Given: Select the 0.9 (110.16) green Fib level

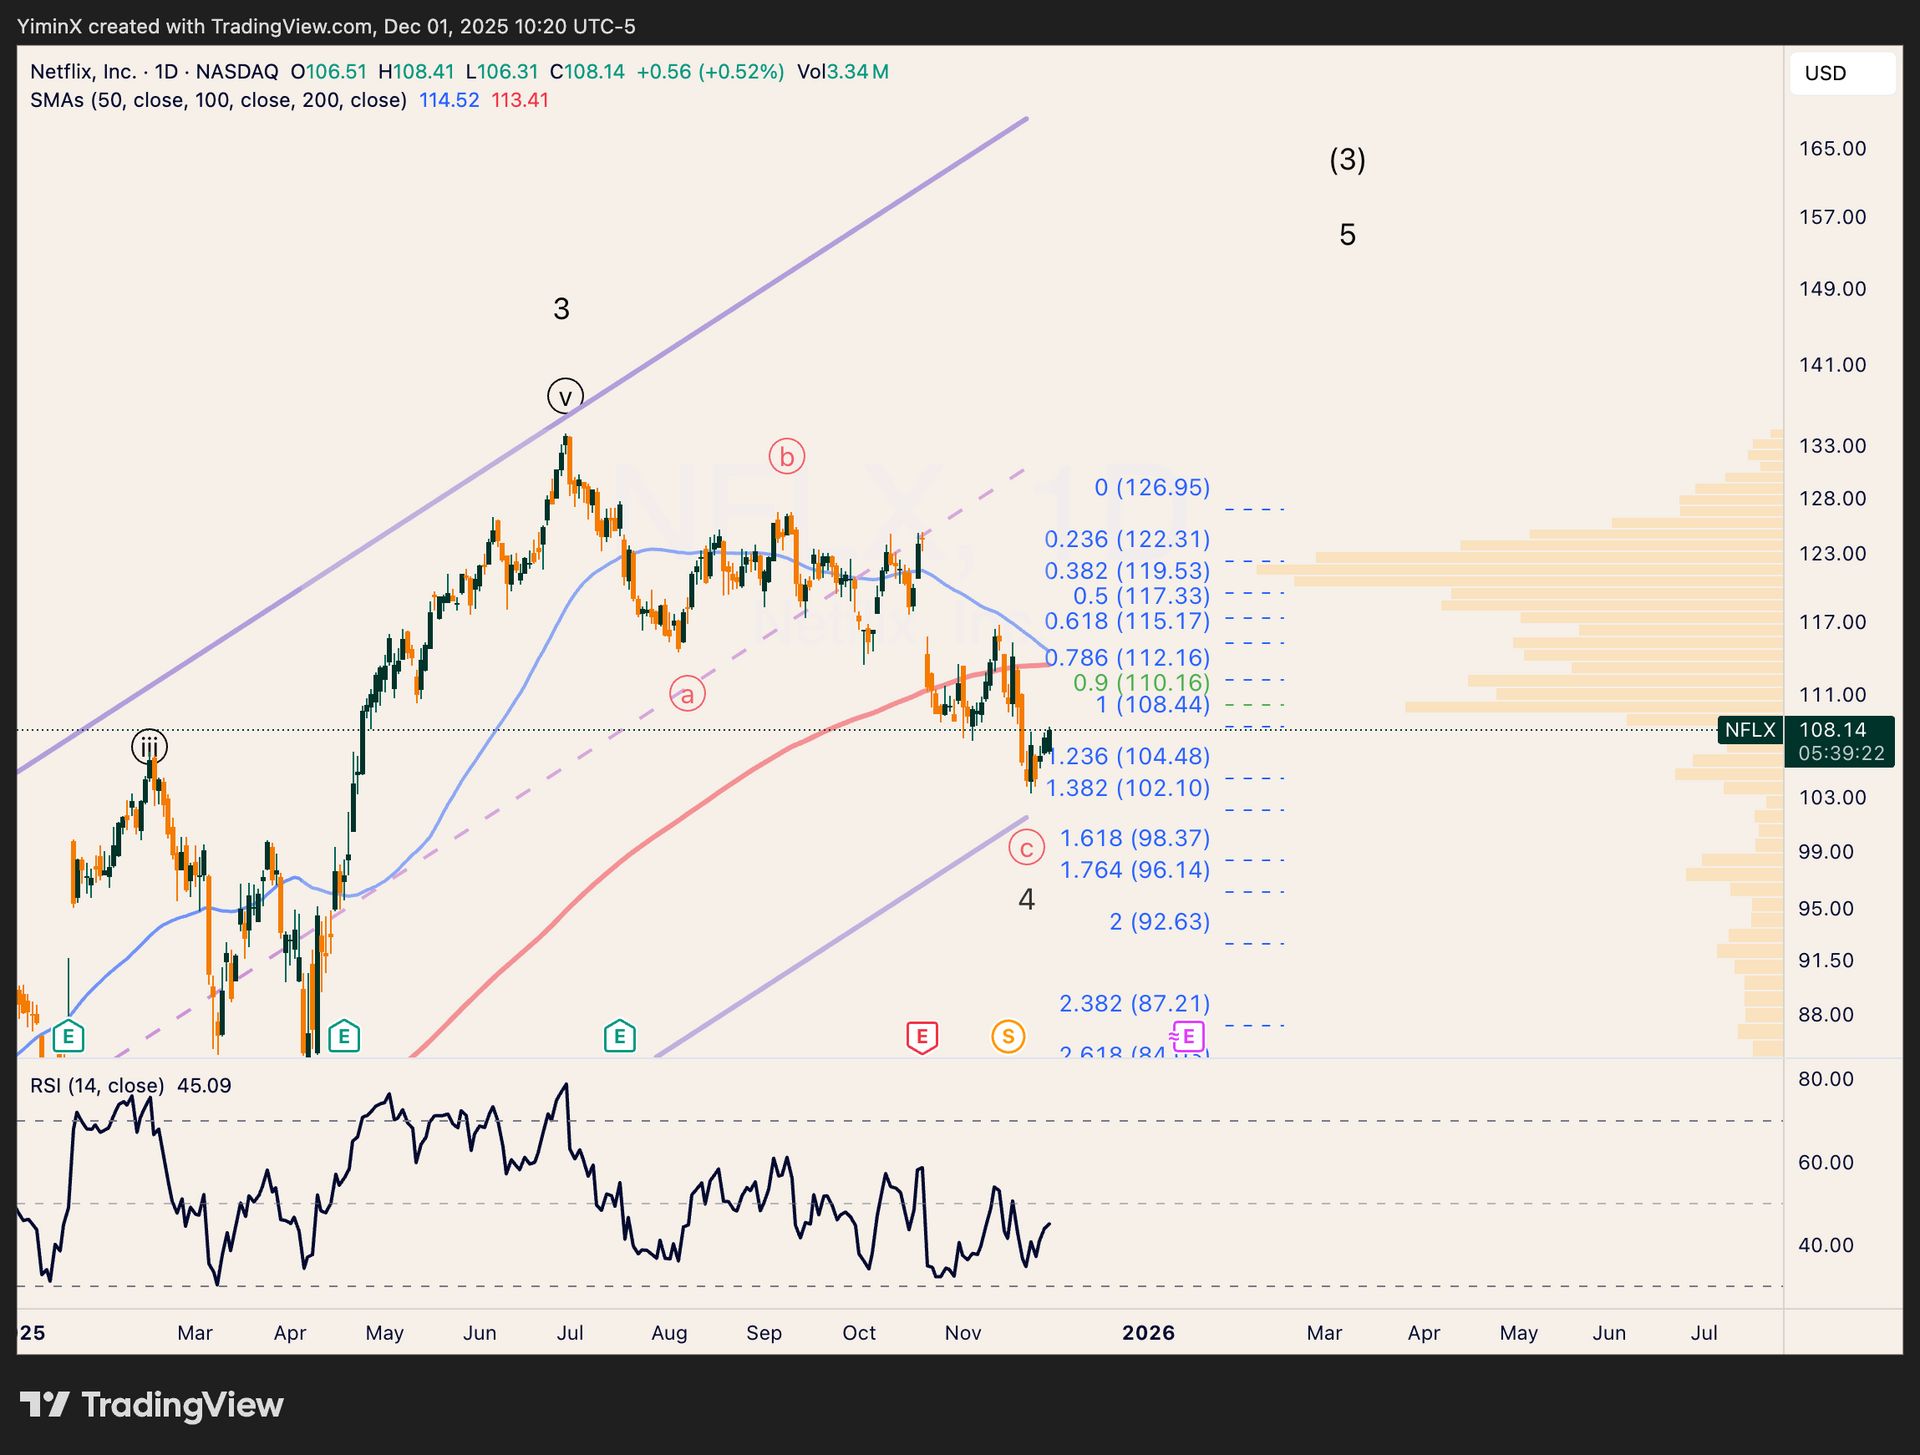Looking at the screenshot, I should click(1141, 683).
